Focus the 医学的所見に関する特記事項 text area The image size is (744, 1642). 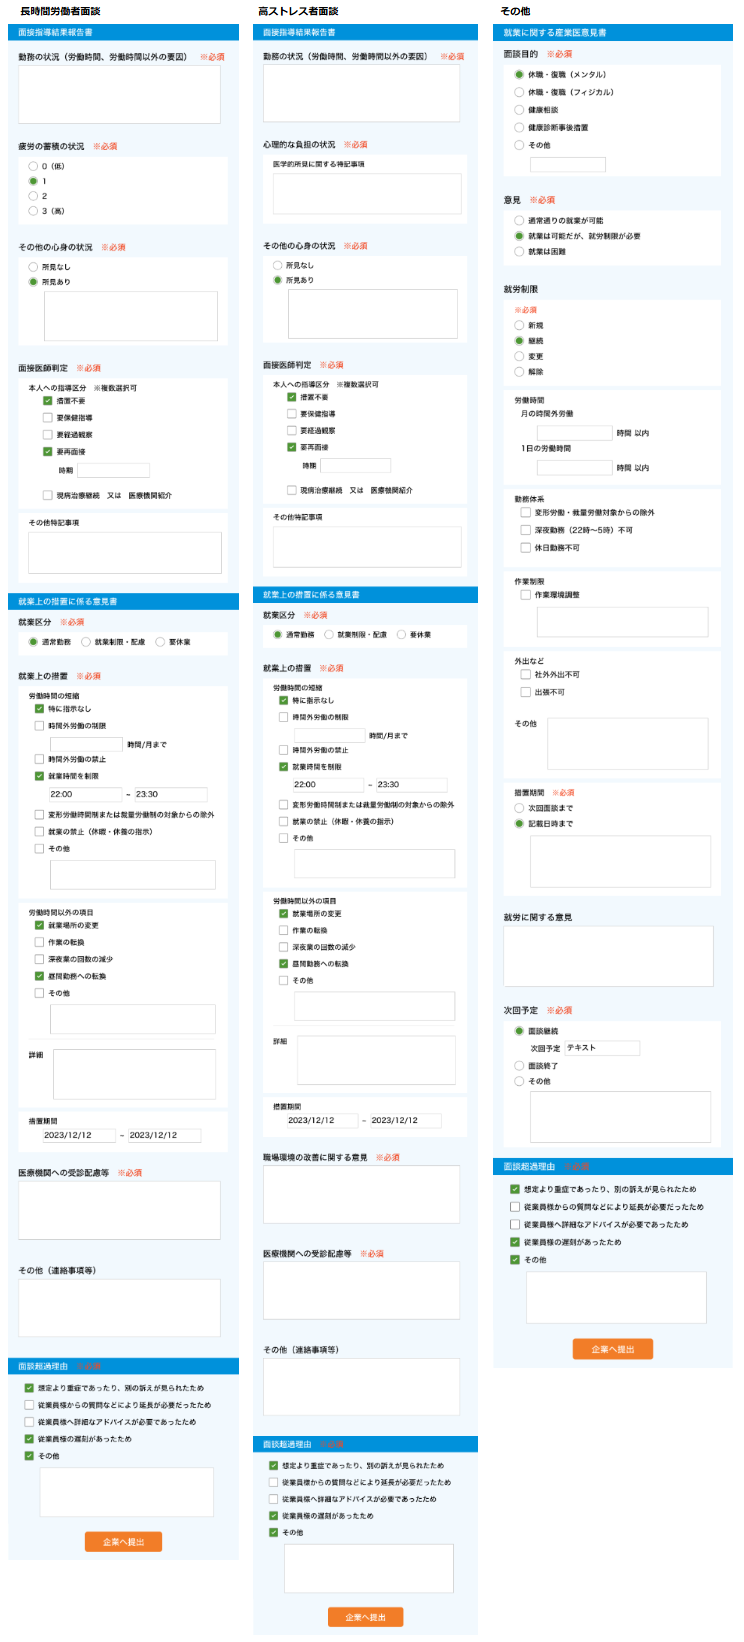pos(367,193)
